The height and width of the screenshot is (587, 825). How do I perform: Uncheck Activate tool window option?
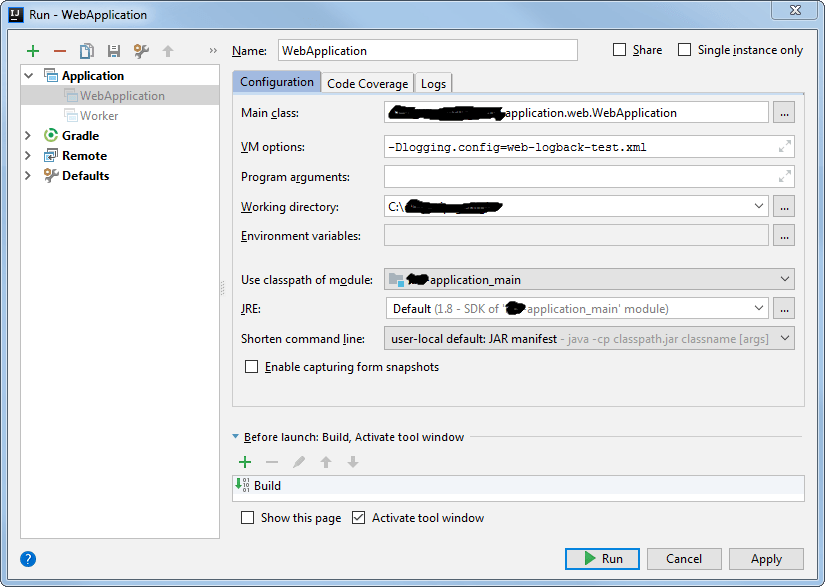[x=358, y=518]
